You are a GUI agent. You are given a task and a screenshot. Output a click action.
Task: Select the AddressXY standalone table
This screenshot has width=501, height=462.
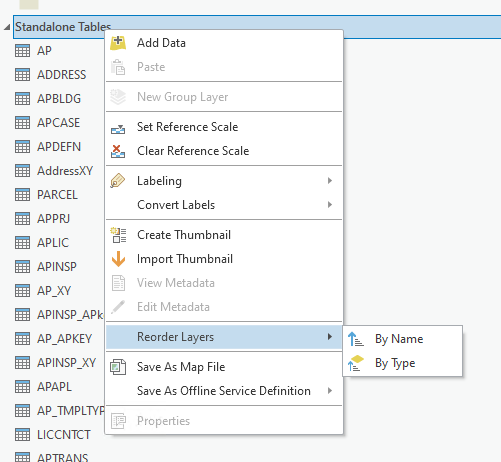pyautogui.click(x=65, y=171)
